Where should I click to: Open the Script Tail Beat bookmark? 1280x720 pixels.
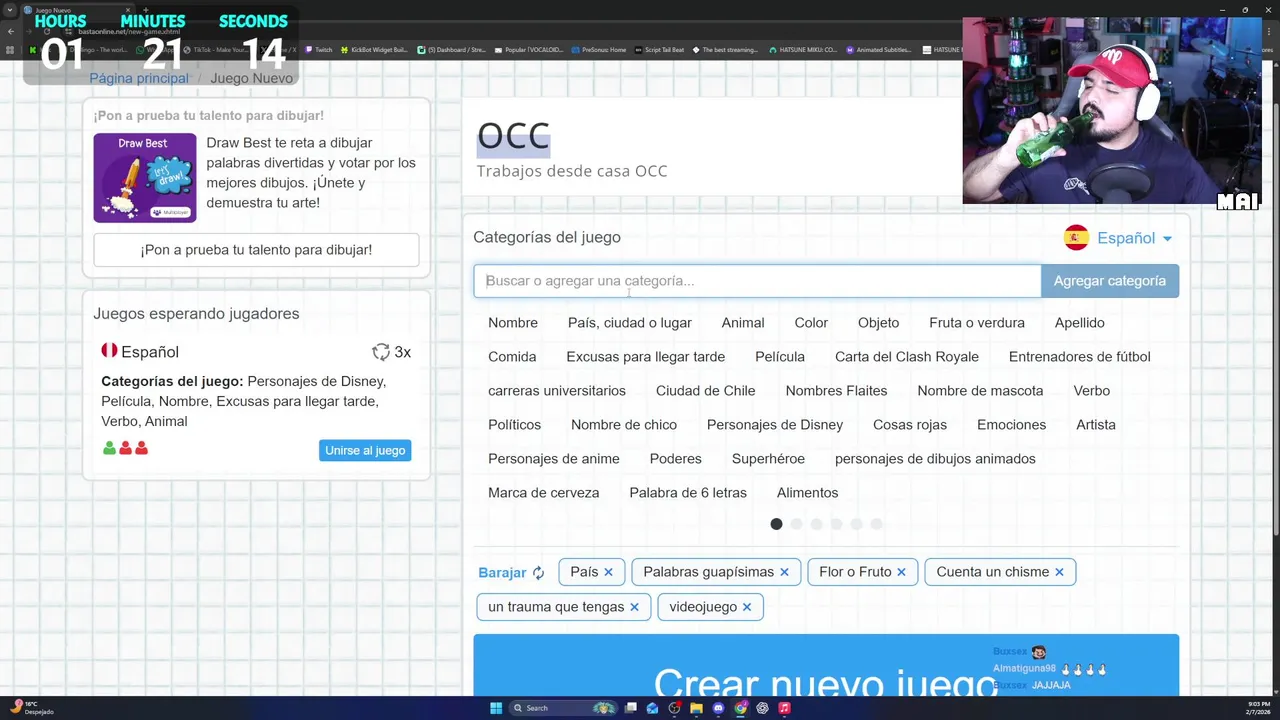659,49
